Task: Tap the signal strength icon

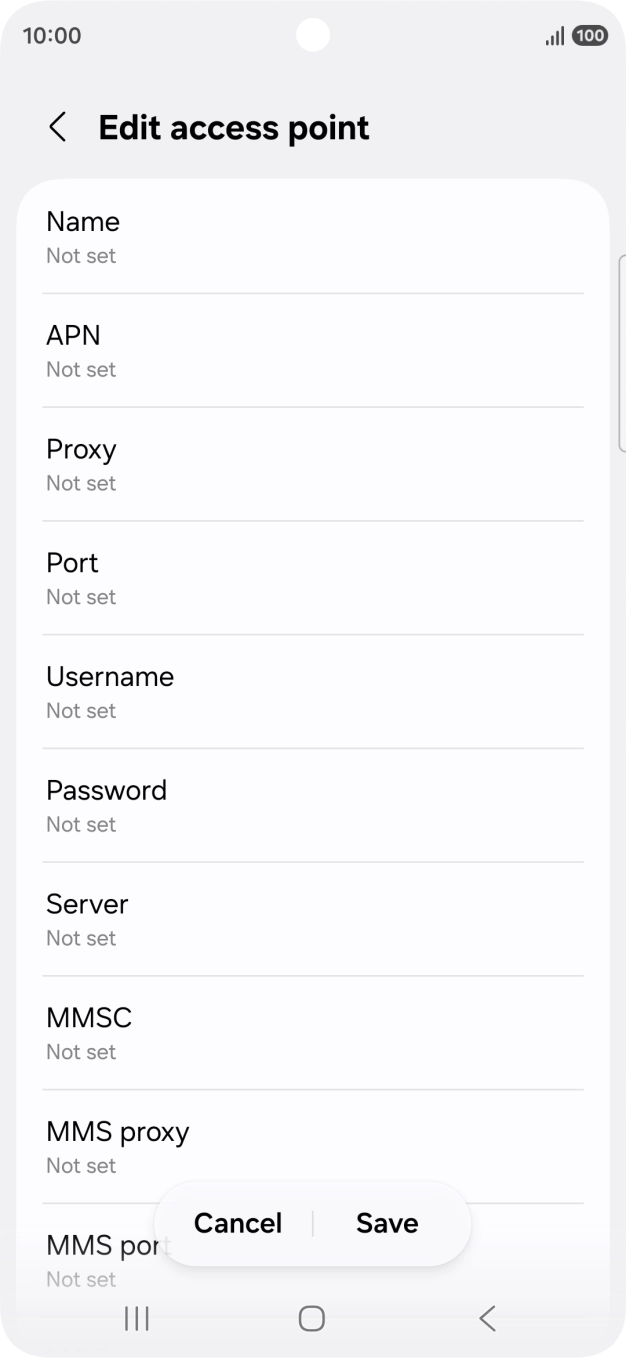Action: (554, 37)
